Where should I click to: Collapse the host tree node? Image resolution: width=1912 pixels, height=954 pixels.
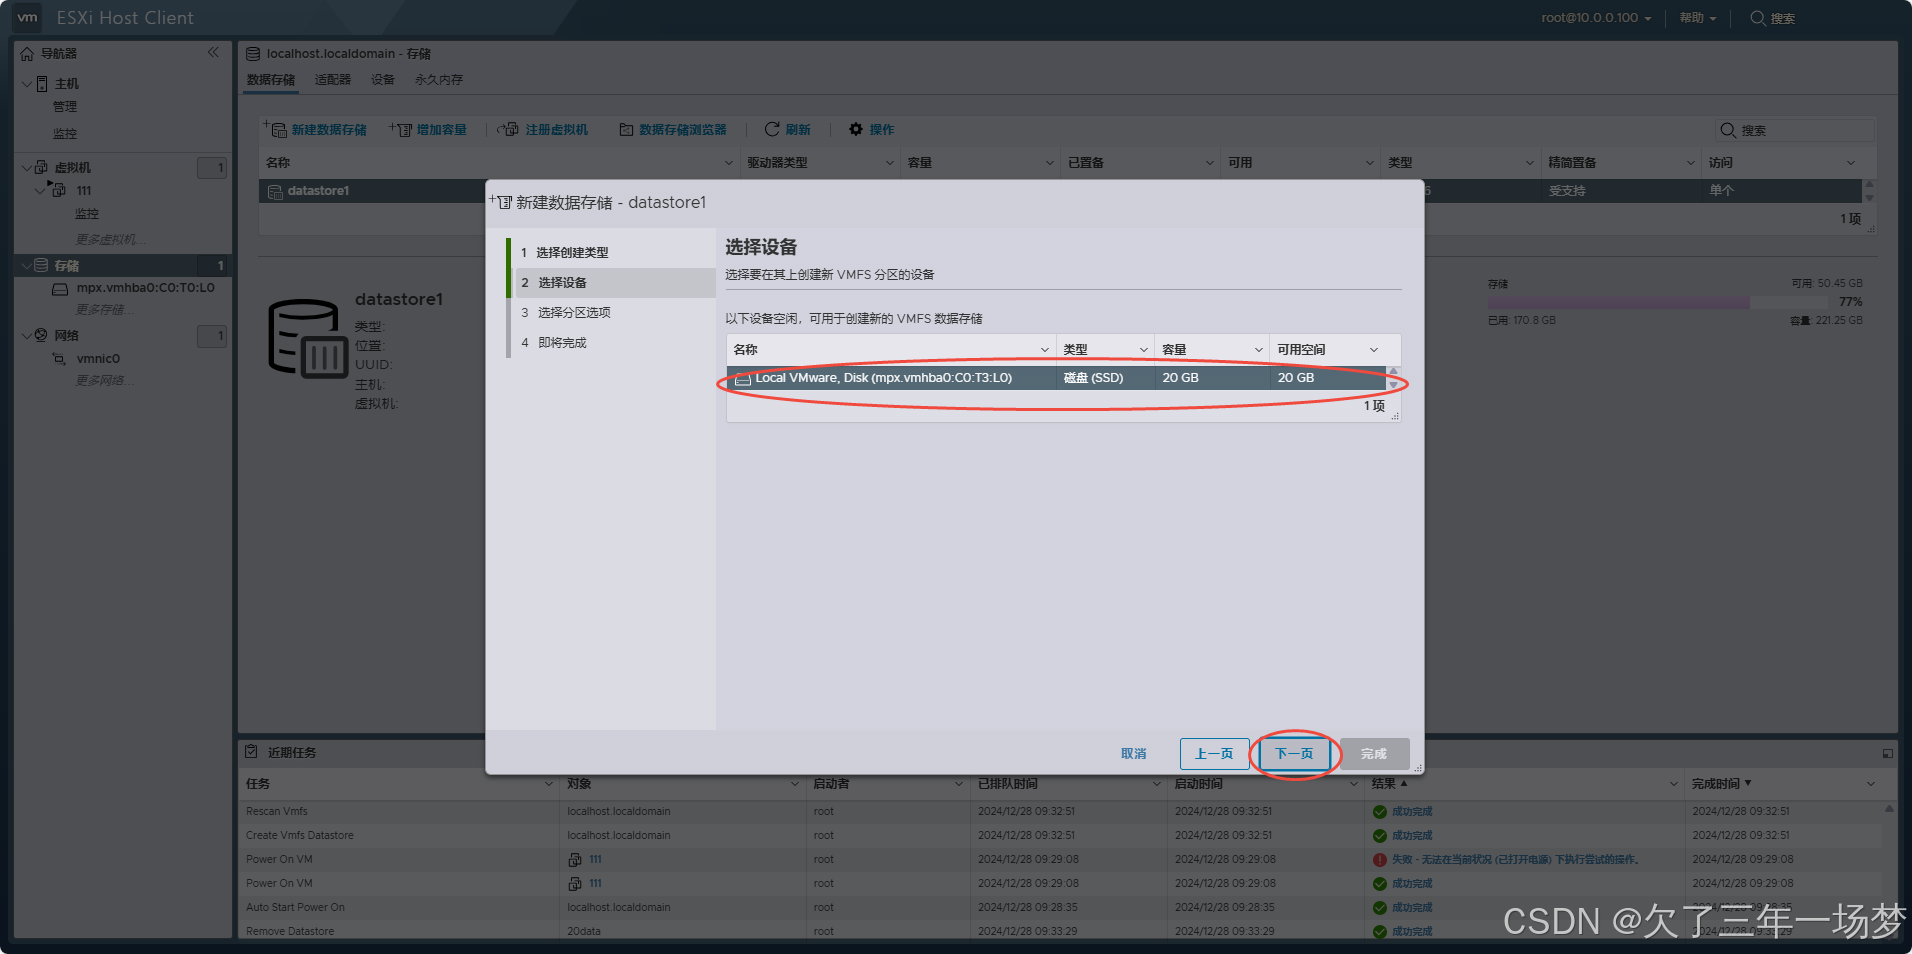click(26, 84)
